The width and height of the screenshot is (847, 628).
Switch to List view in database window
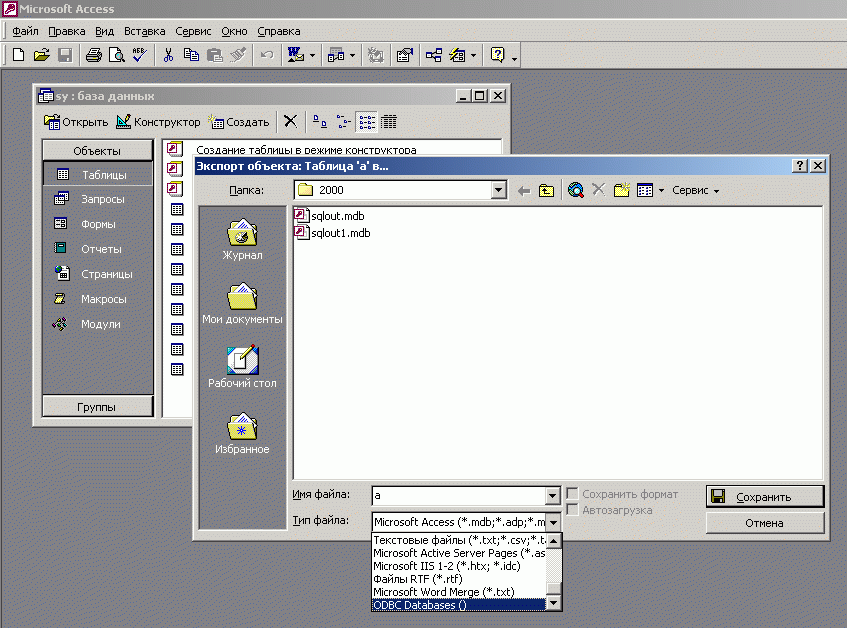click(x=367, y=122)
